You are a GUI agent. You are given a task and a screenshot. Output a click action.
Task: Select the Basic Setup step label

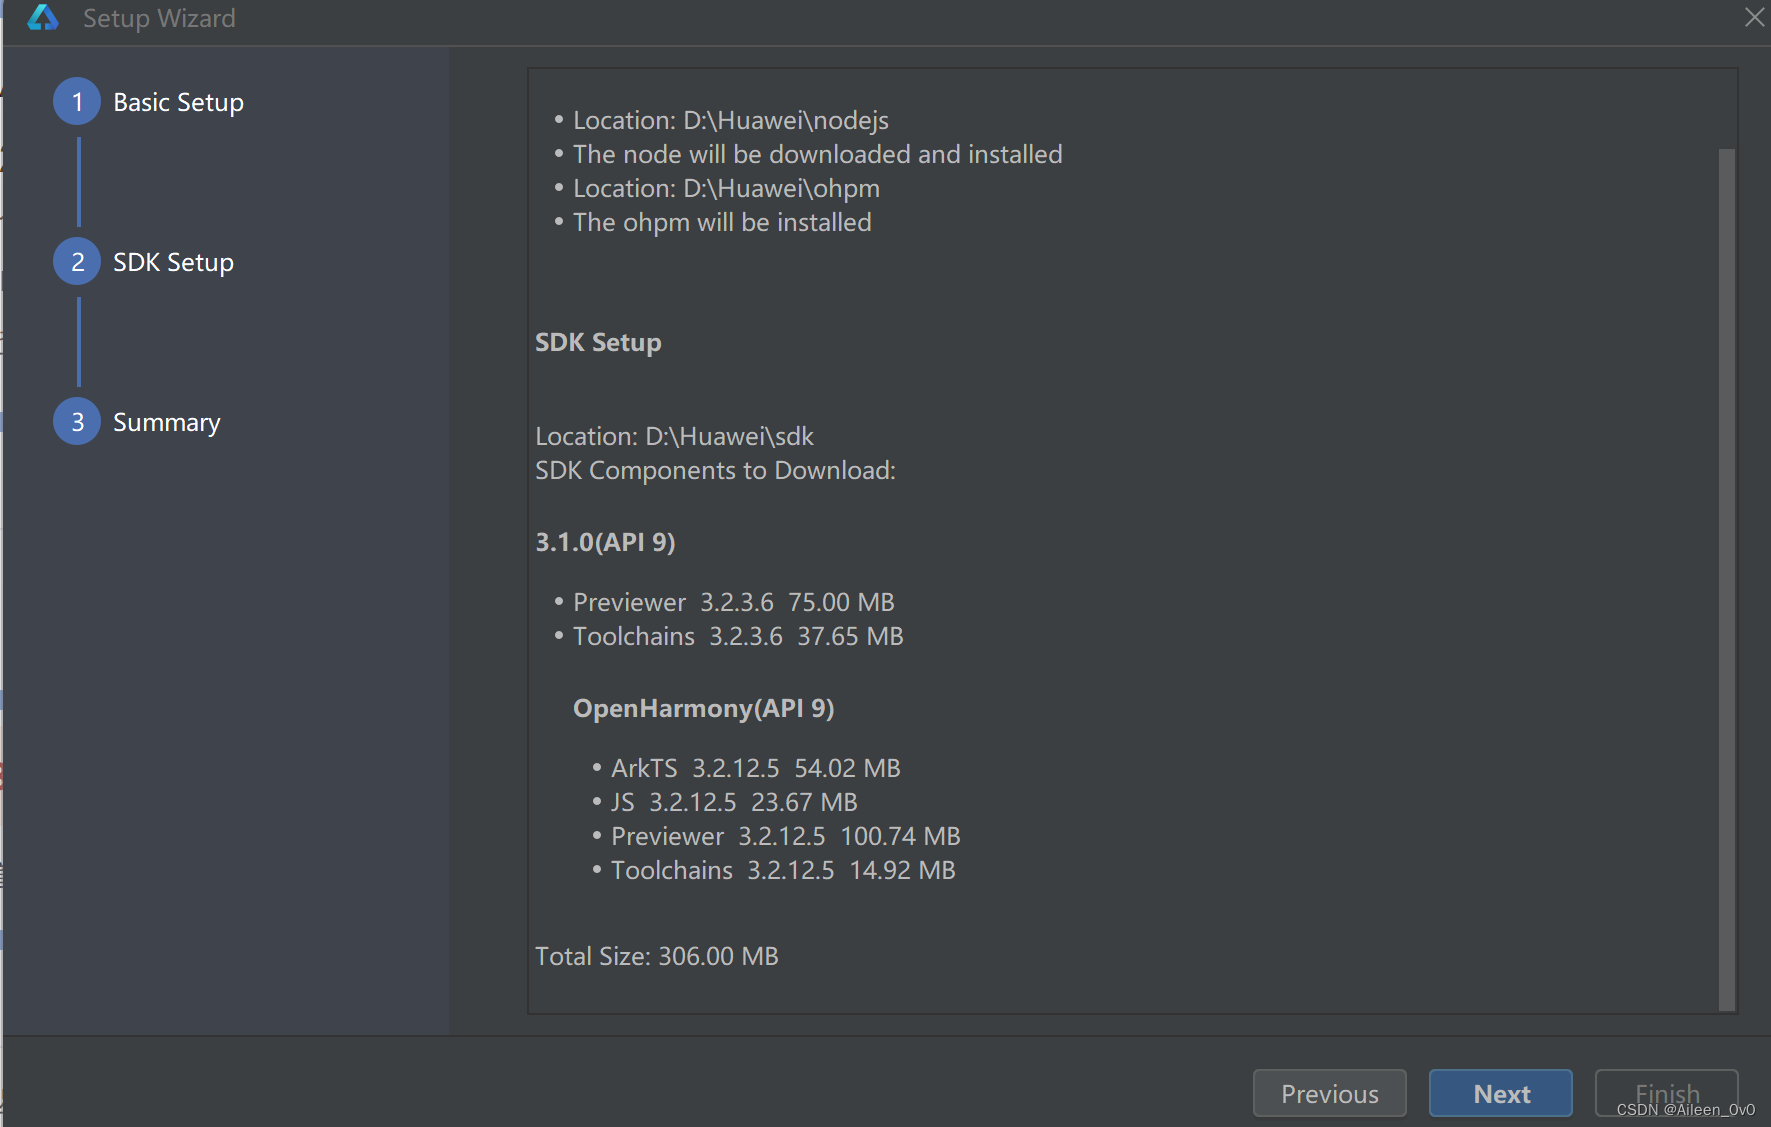pyautogui.click(x=178, y=102)
